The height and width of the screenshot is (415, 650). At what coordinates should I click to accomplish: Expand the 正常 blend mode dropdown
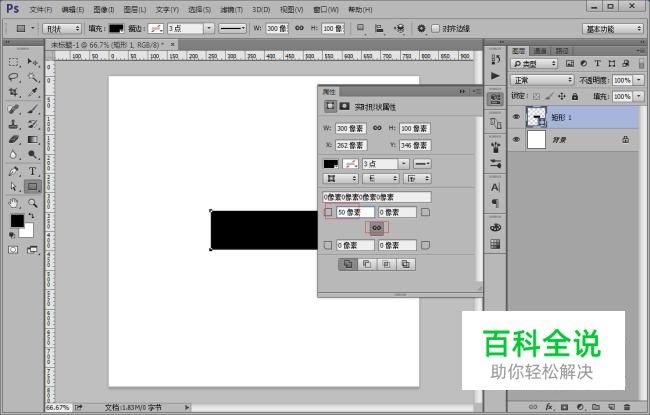pyautogui.click(x=542, y=80)
